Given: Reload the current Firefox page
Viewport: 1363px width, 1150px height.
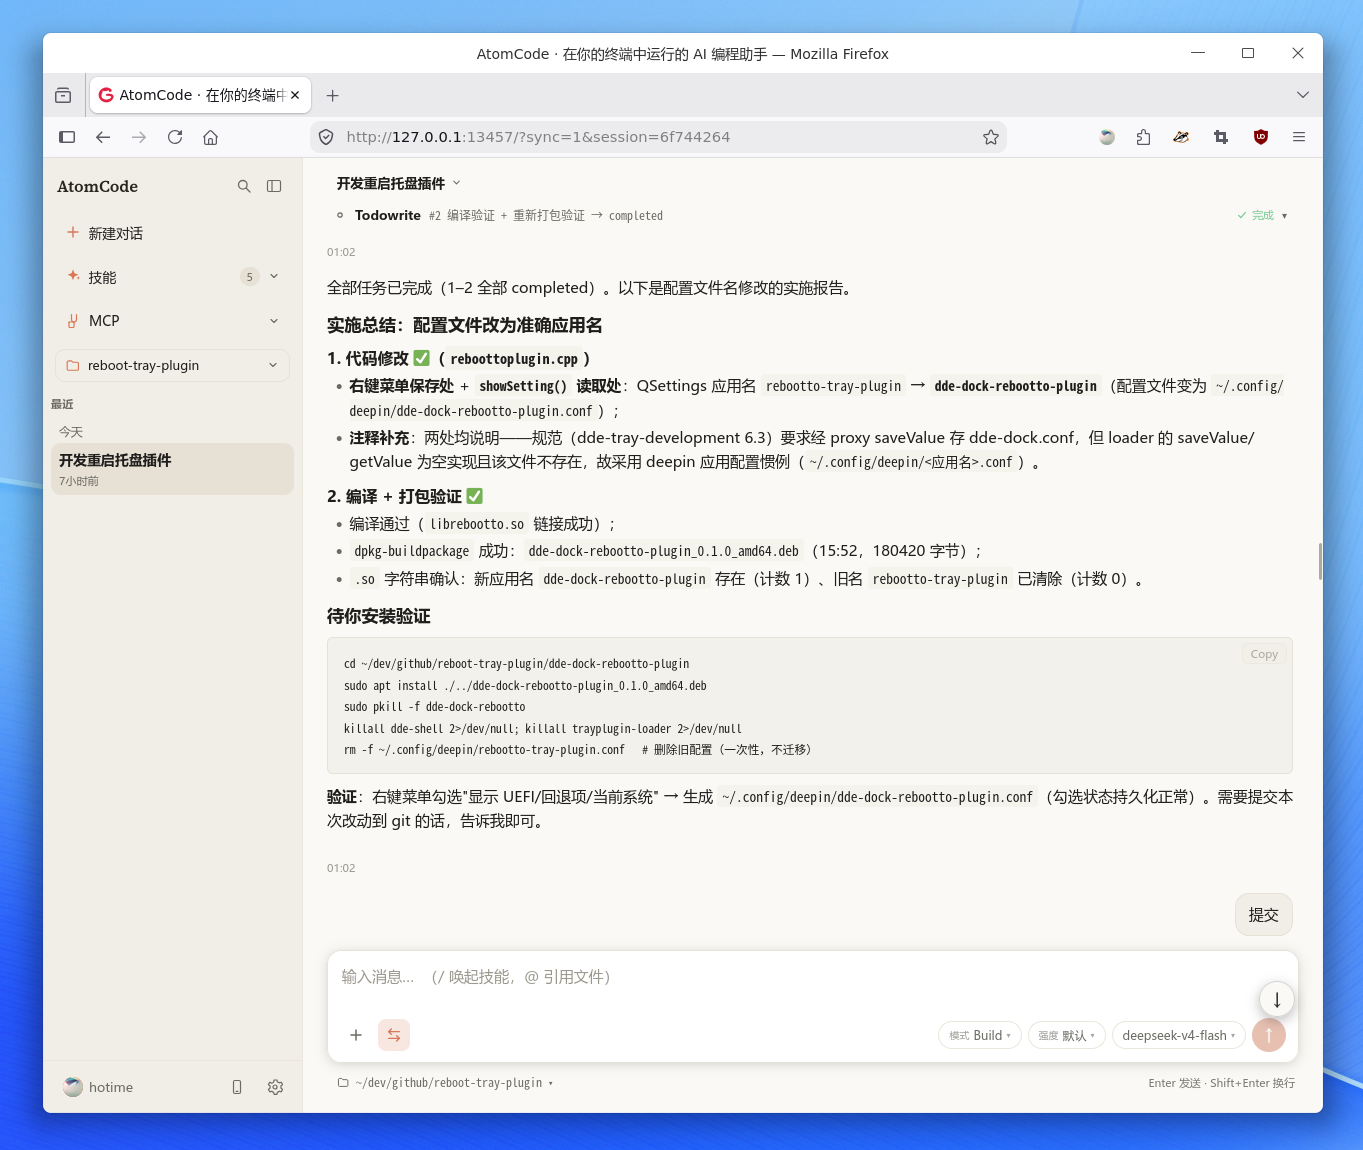Looking at the screenshot, I should click(175, 137).
